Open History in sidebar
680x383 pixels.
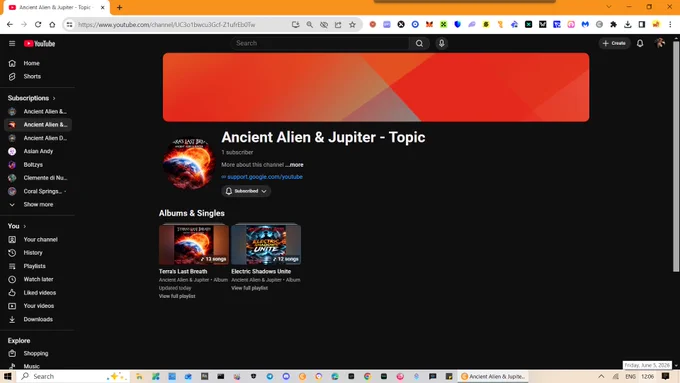(37, 252)
